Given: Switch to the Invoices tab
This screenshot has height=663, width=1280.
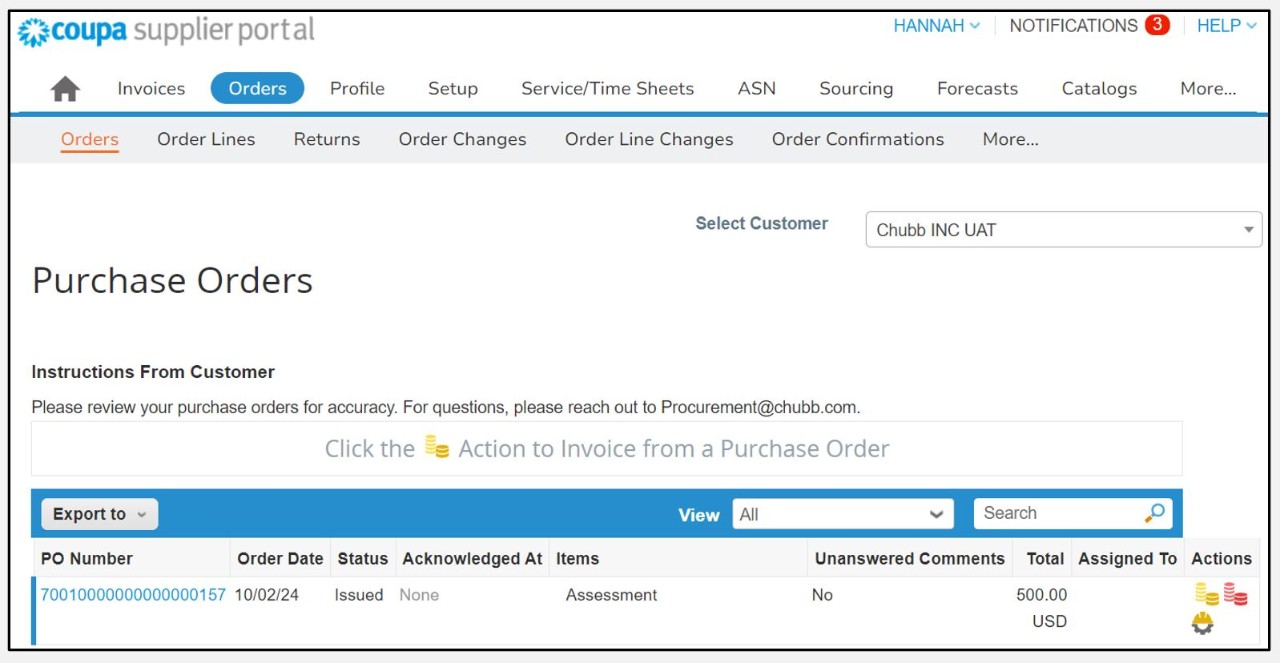Looking at the screenshot, I should click(151, 89).
